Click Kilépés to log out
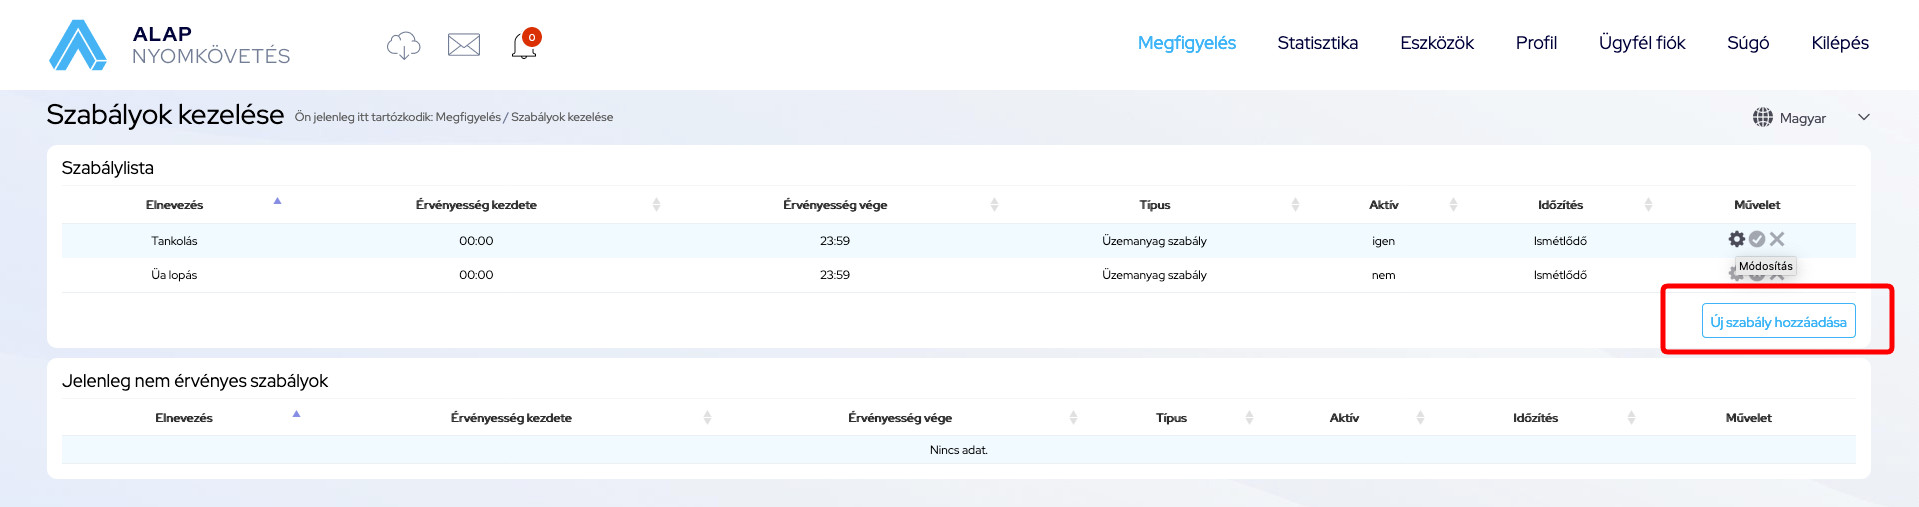This screenshot has height=507, width=1919. click(1839, 43)
